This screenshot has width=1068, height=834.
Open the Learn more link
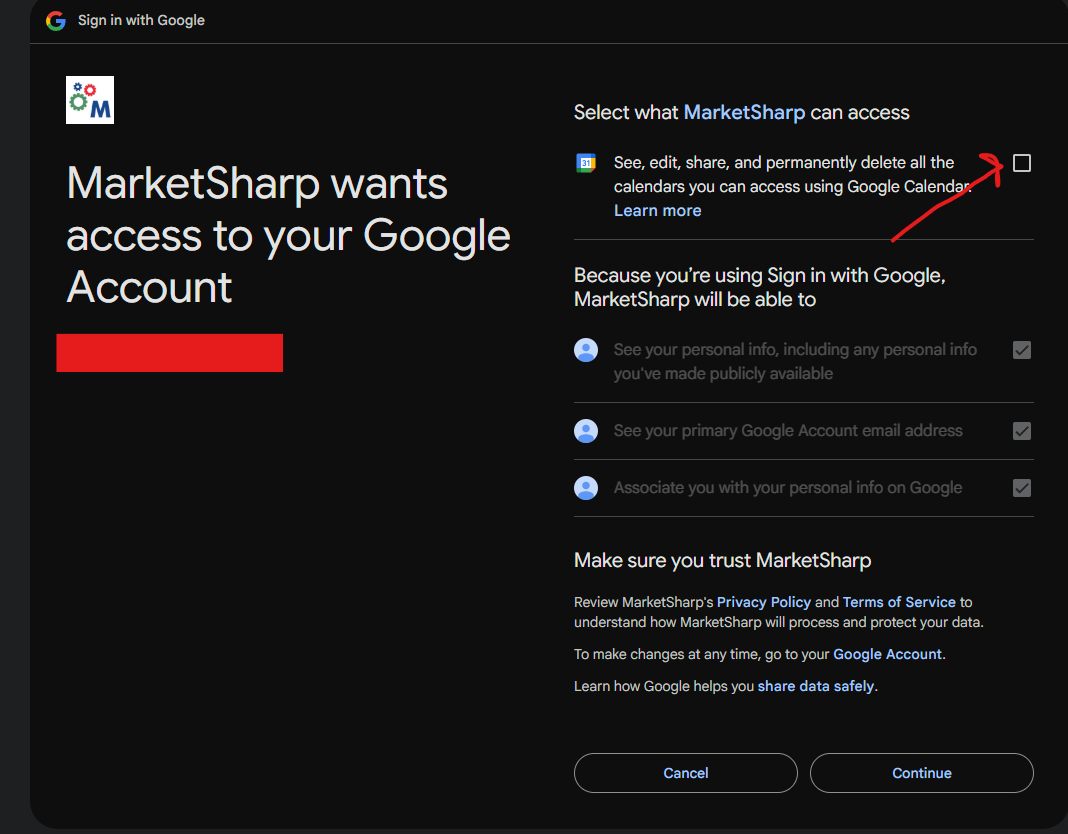(x=657, y=211)
